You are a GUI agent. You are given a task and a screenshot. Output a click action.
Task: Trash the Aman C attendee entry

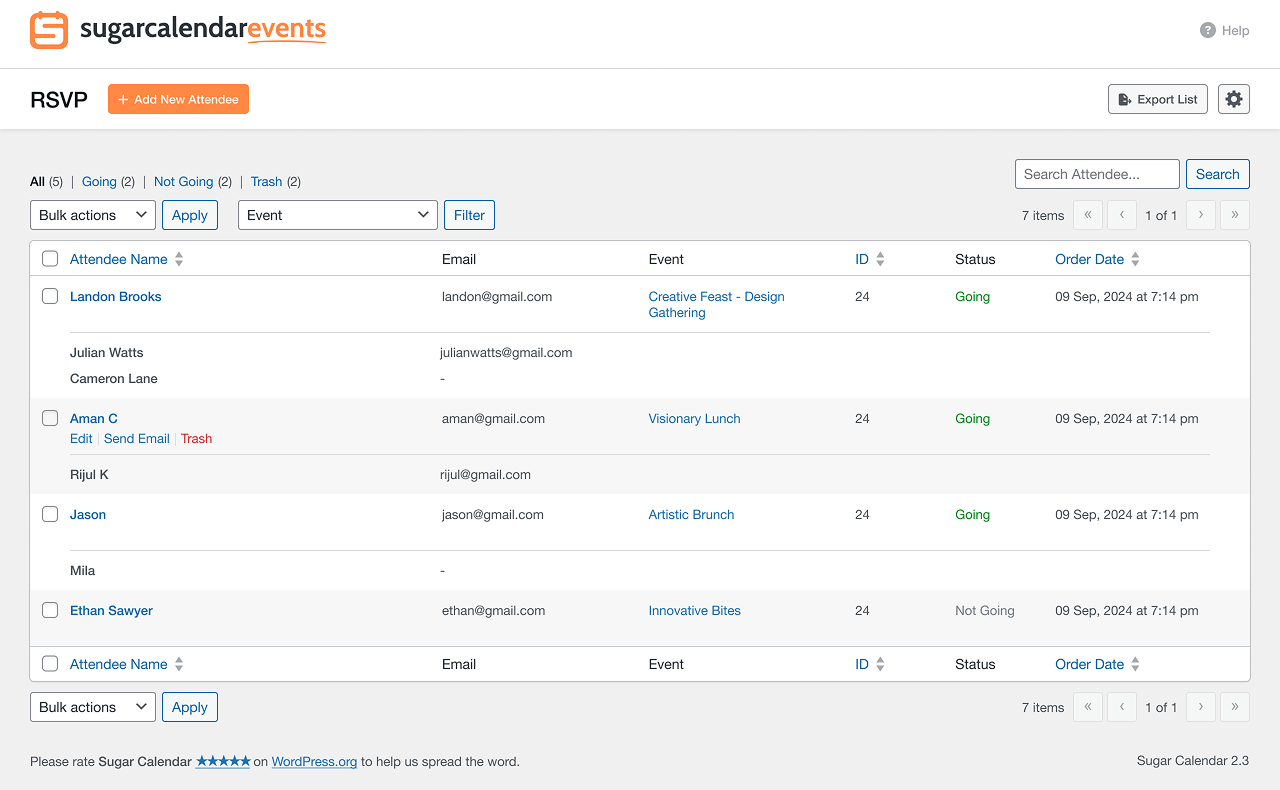196,439
